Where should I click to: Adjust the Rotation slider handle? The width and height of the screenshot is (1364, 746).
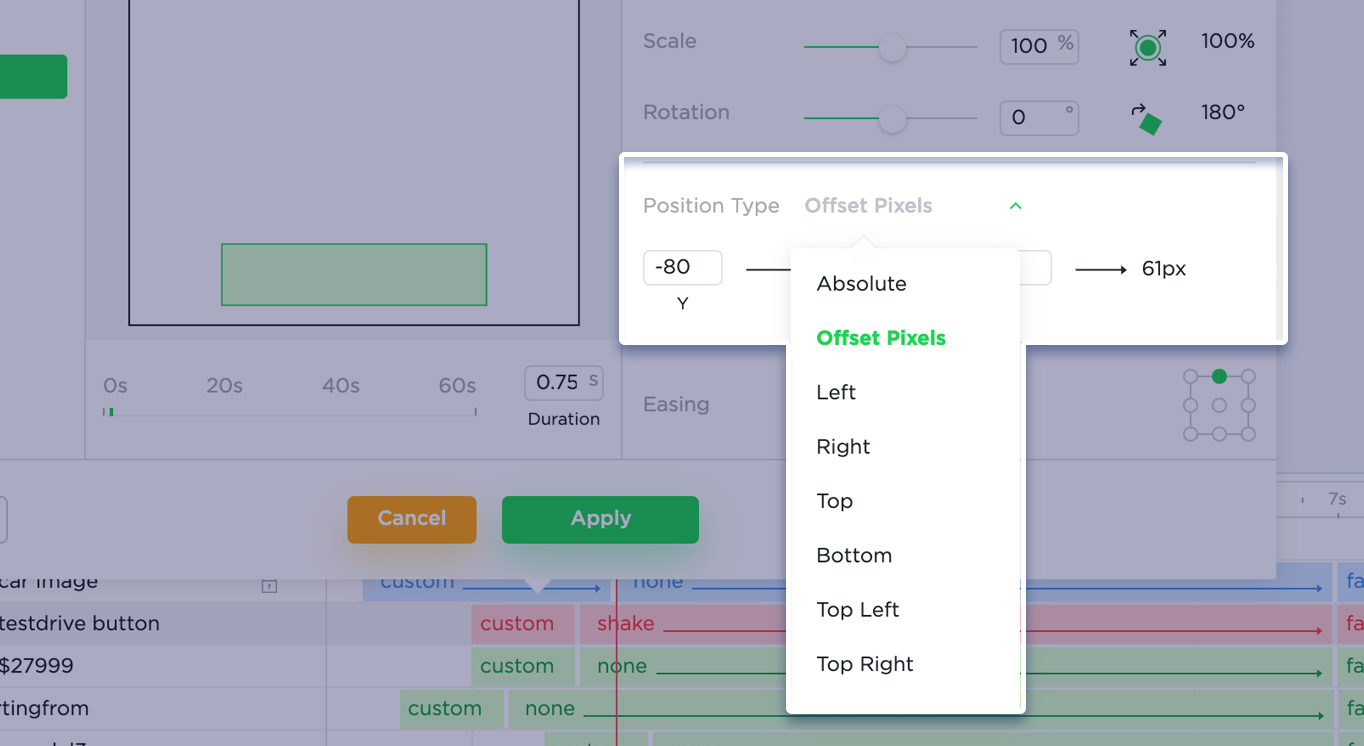(892, 119)
